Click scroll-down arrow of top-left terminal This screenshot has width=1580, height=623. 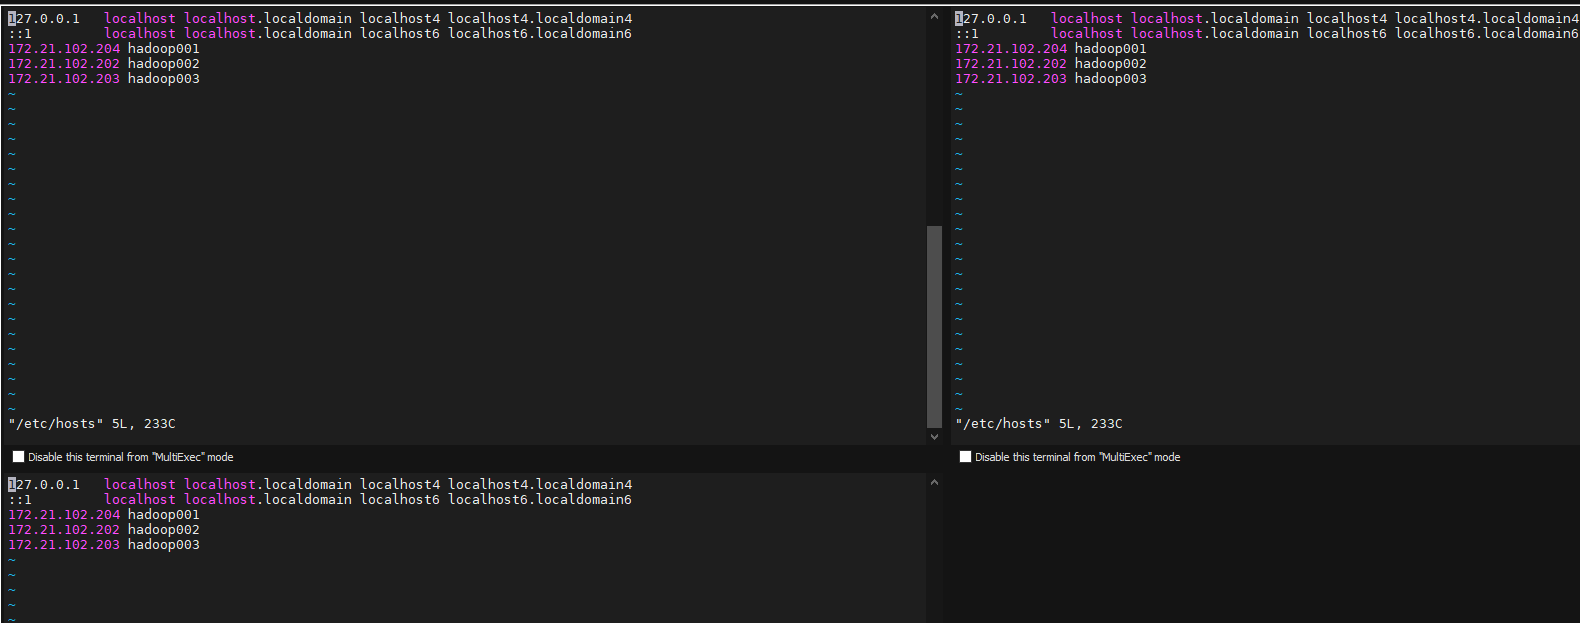point(934,436)
